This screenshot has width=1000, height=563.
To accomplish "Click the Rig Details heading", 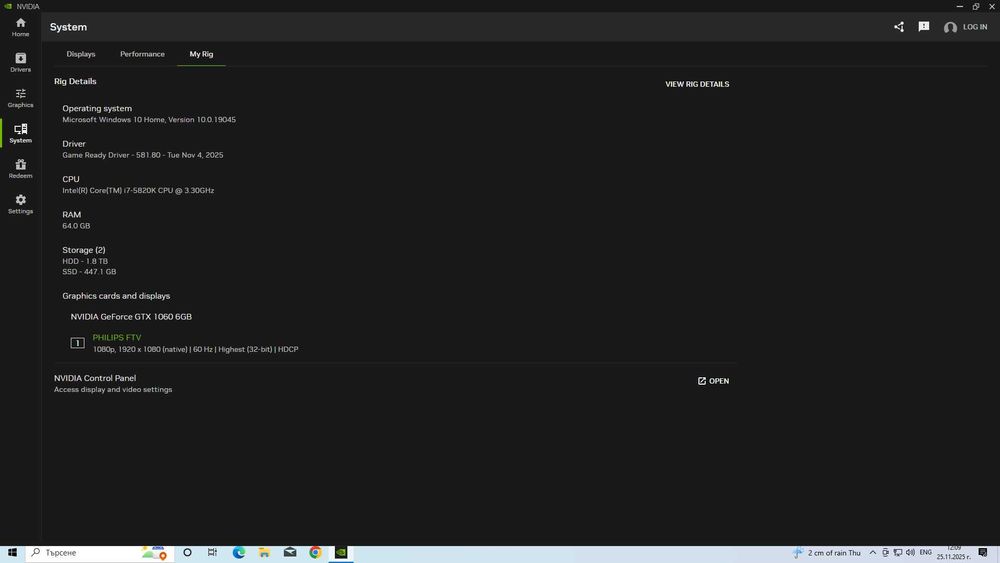I will point(75,82).
